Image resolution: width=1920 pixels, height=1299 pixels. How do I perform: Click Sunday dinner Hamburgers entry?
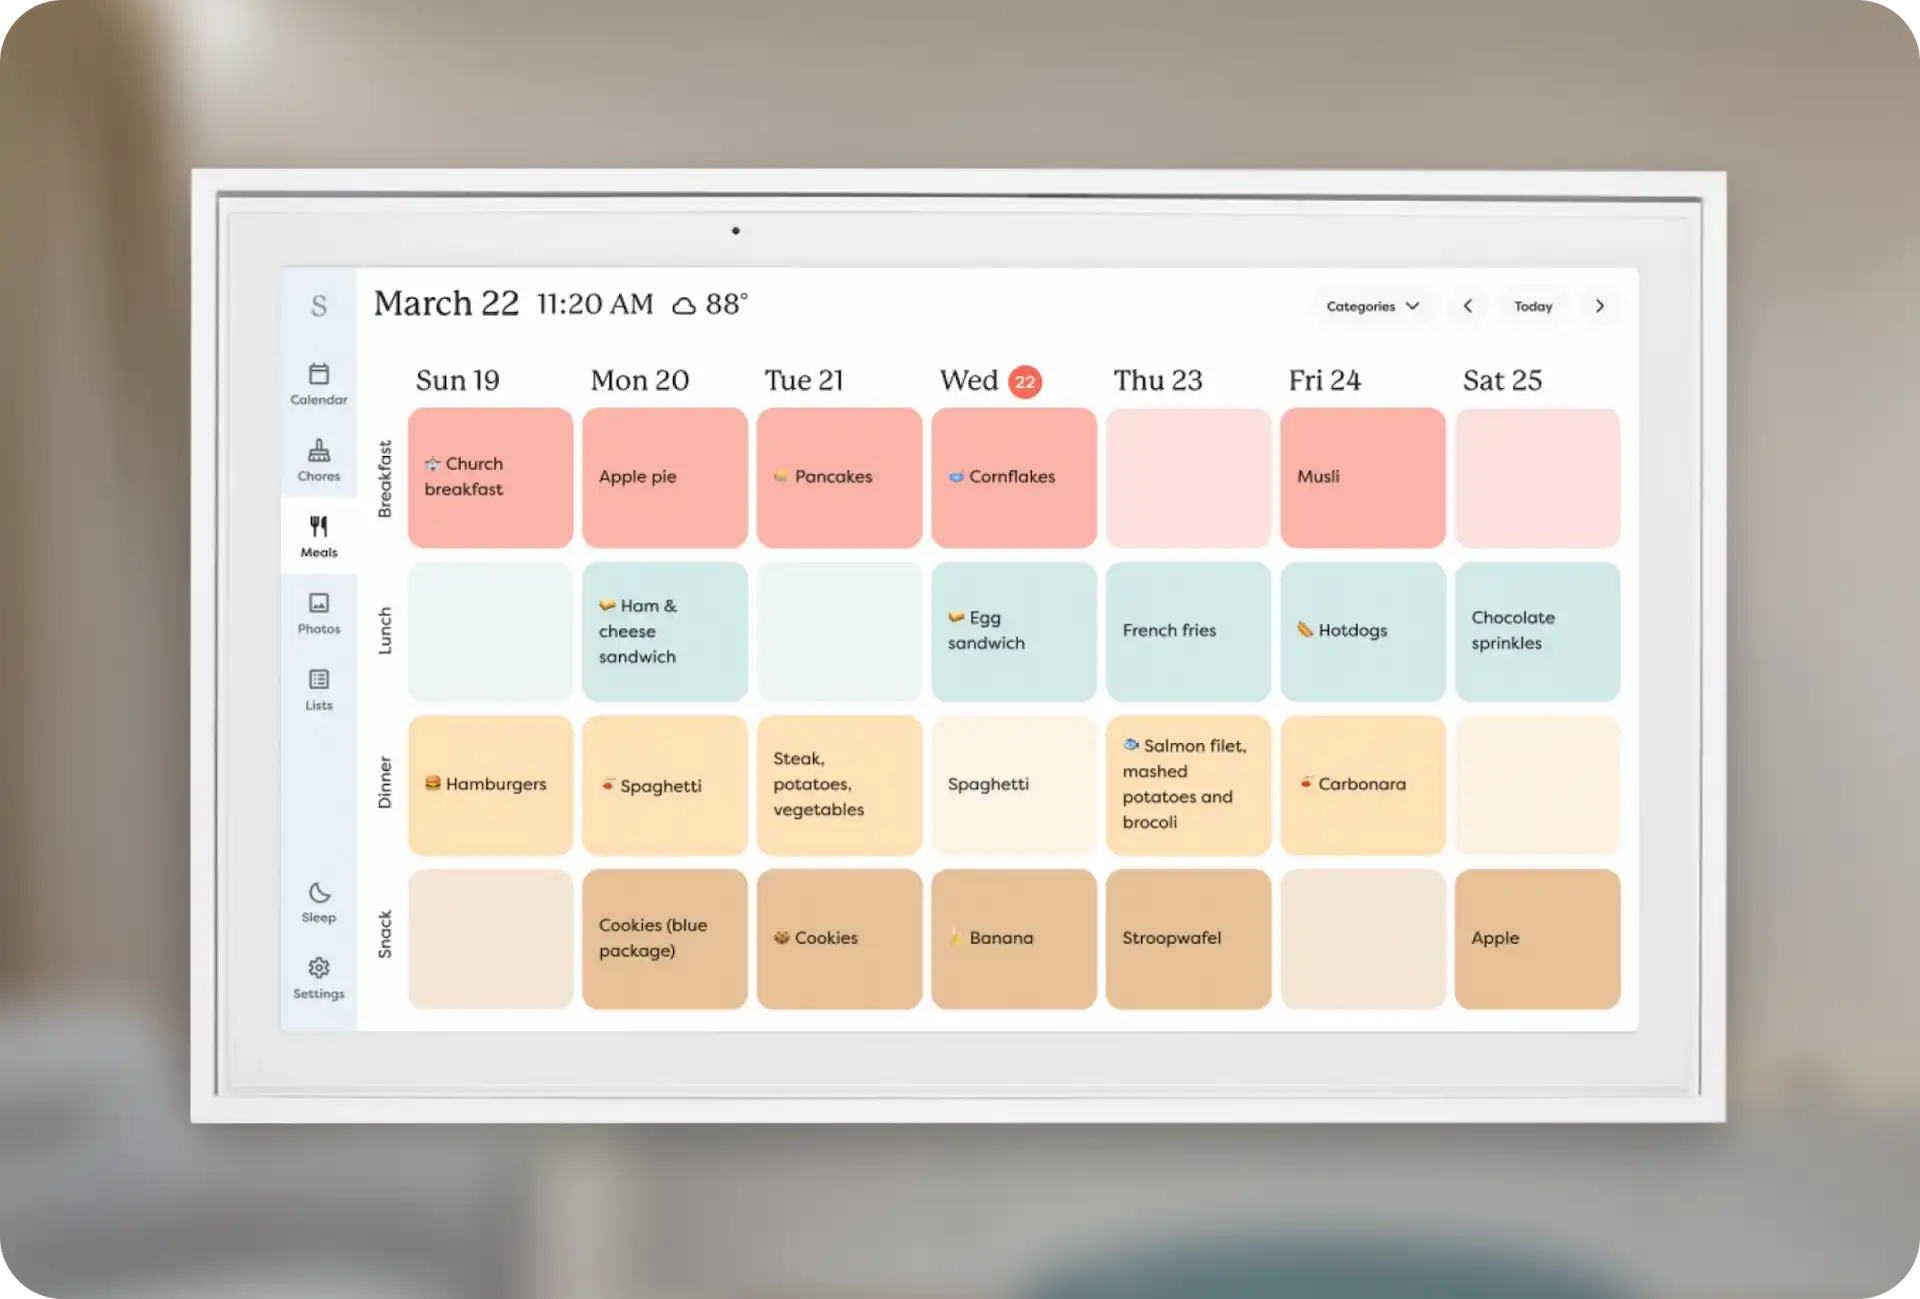tap(490, 783)
